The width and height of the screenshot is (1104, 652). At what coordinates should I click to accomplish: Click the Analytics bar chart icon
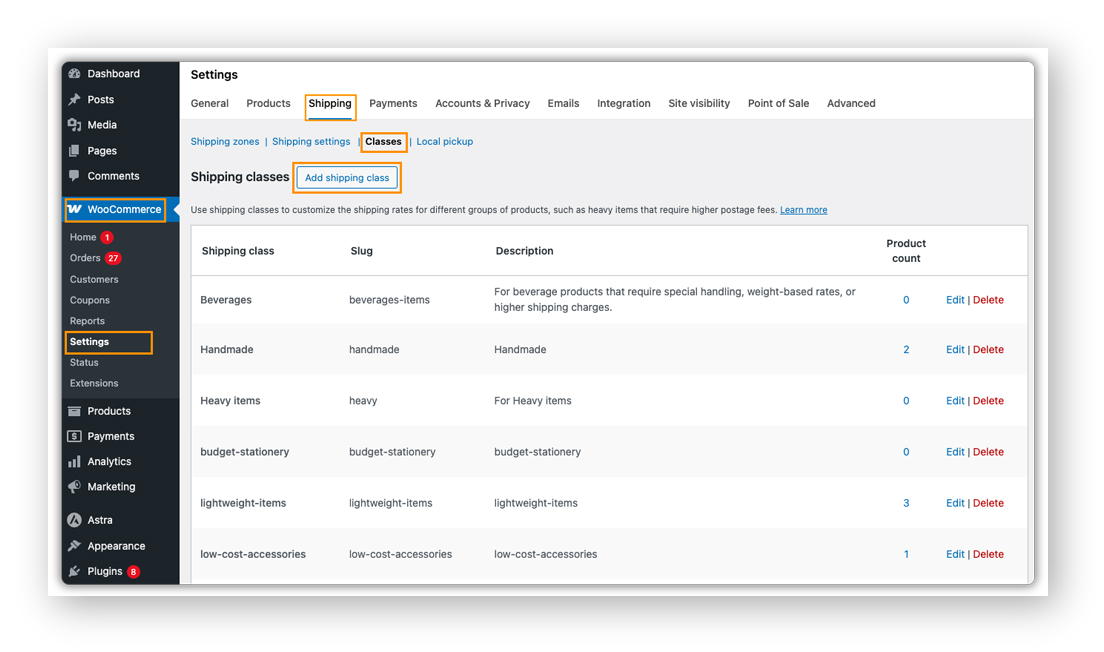pos(75,461)
